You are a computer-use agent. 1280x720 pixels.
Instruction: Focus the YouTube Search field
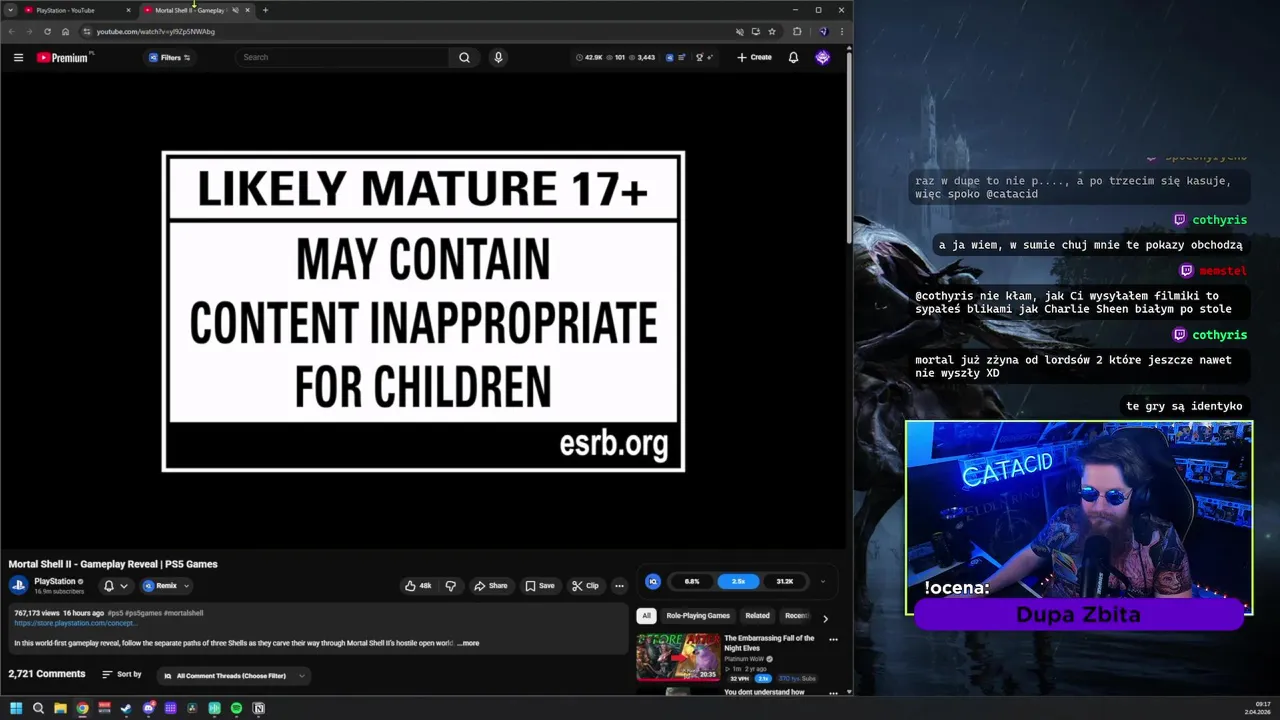coord(342,57)
